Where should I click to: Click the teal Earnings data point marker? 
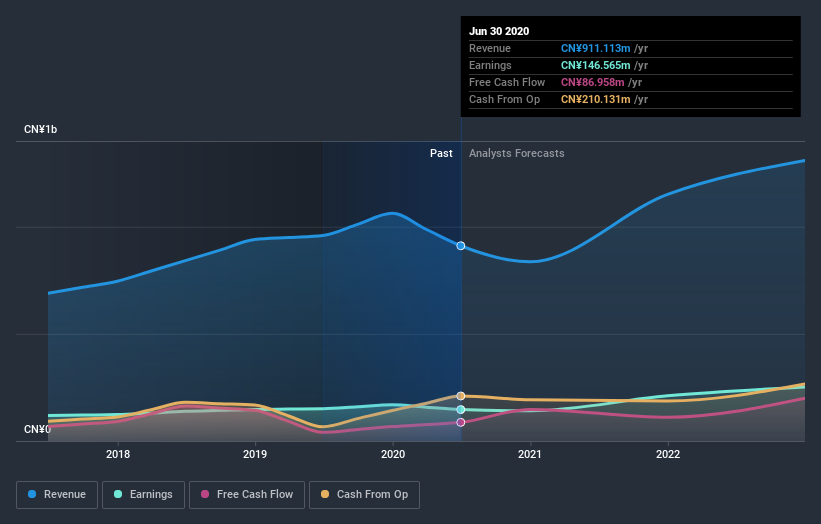click(461, 409)
